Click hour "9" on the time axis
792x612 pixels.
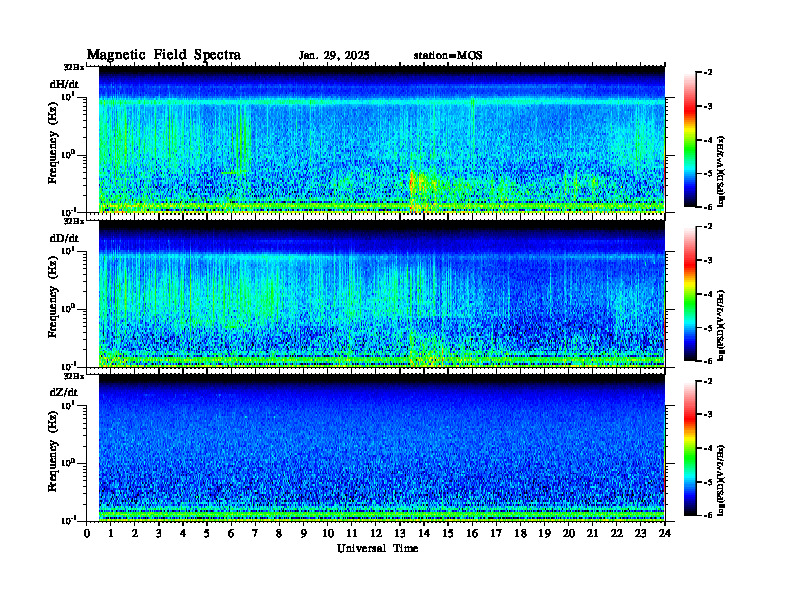(304, 534)
